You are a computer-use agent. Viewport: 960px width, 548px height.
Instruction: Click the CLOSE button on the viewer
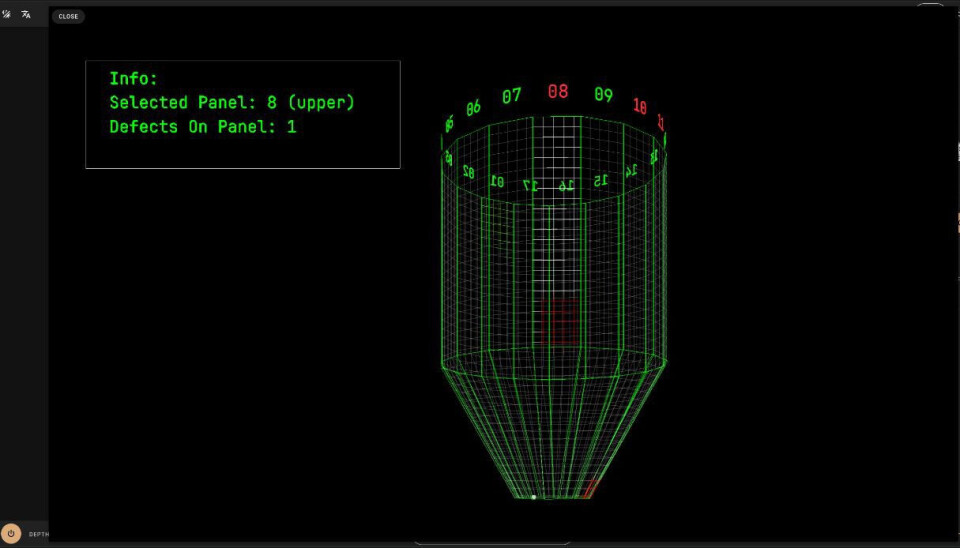point(68,16)
